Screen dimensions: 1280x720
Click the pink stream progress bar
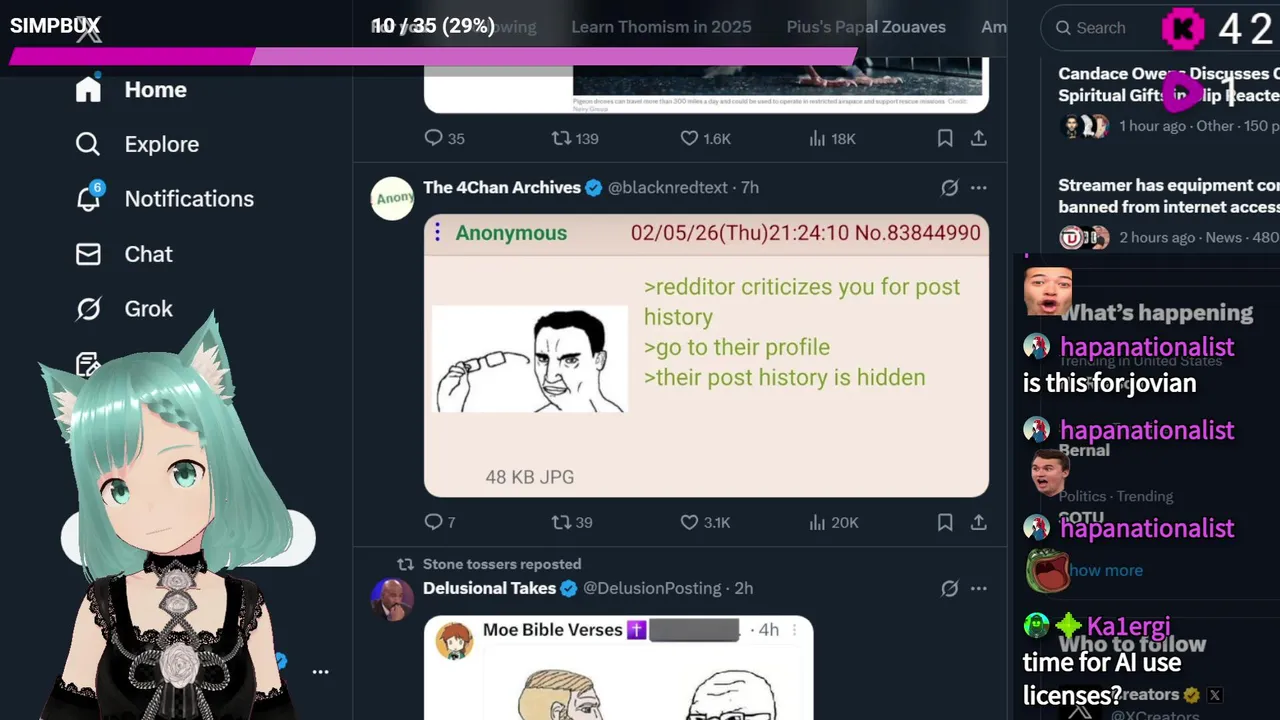point(433,57)
